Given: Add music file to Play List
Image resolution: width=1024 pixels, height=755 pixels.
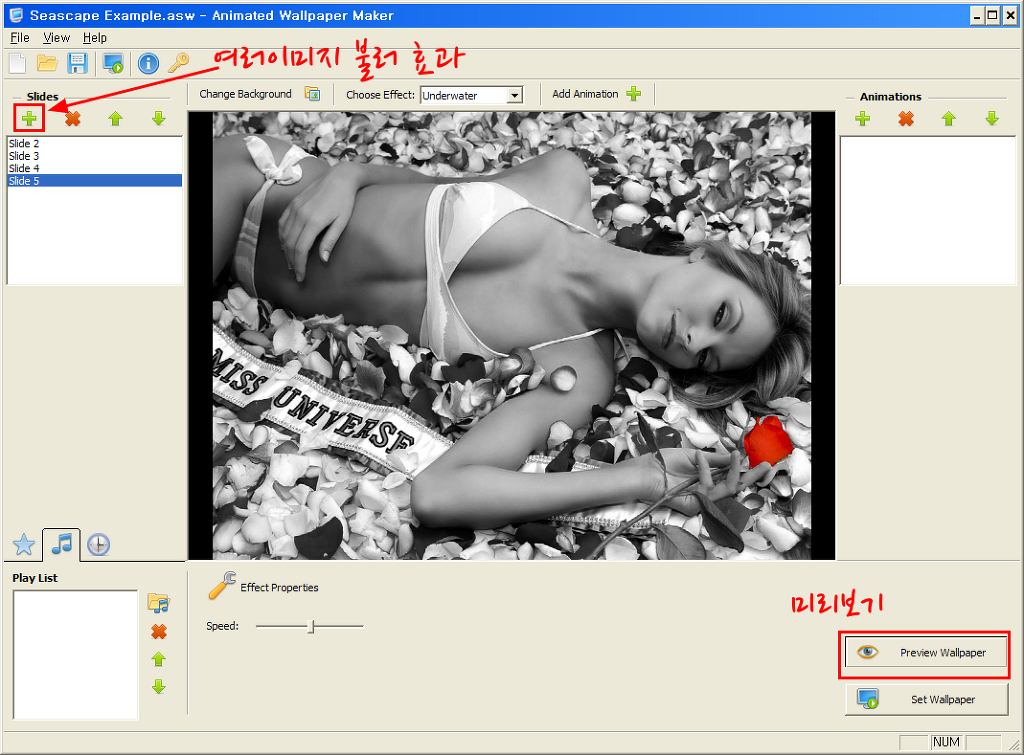Looking at the screenshot, I should point(159,603).
